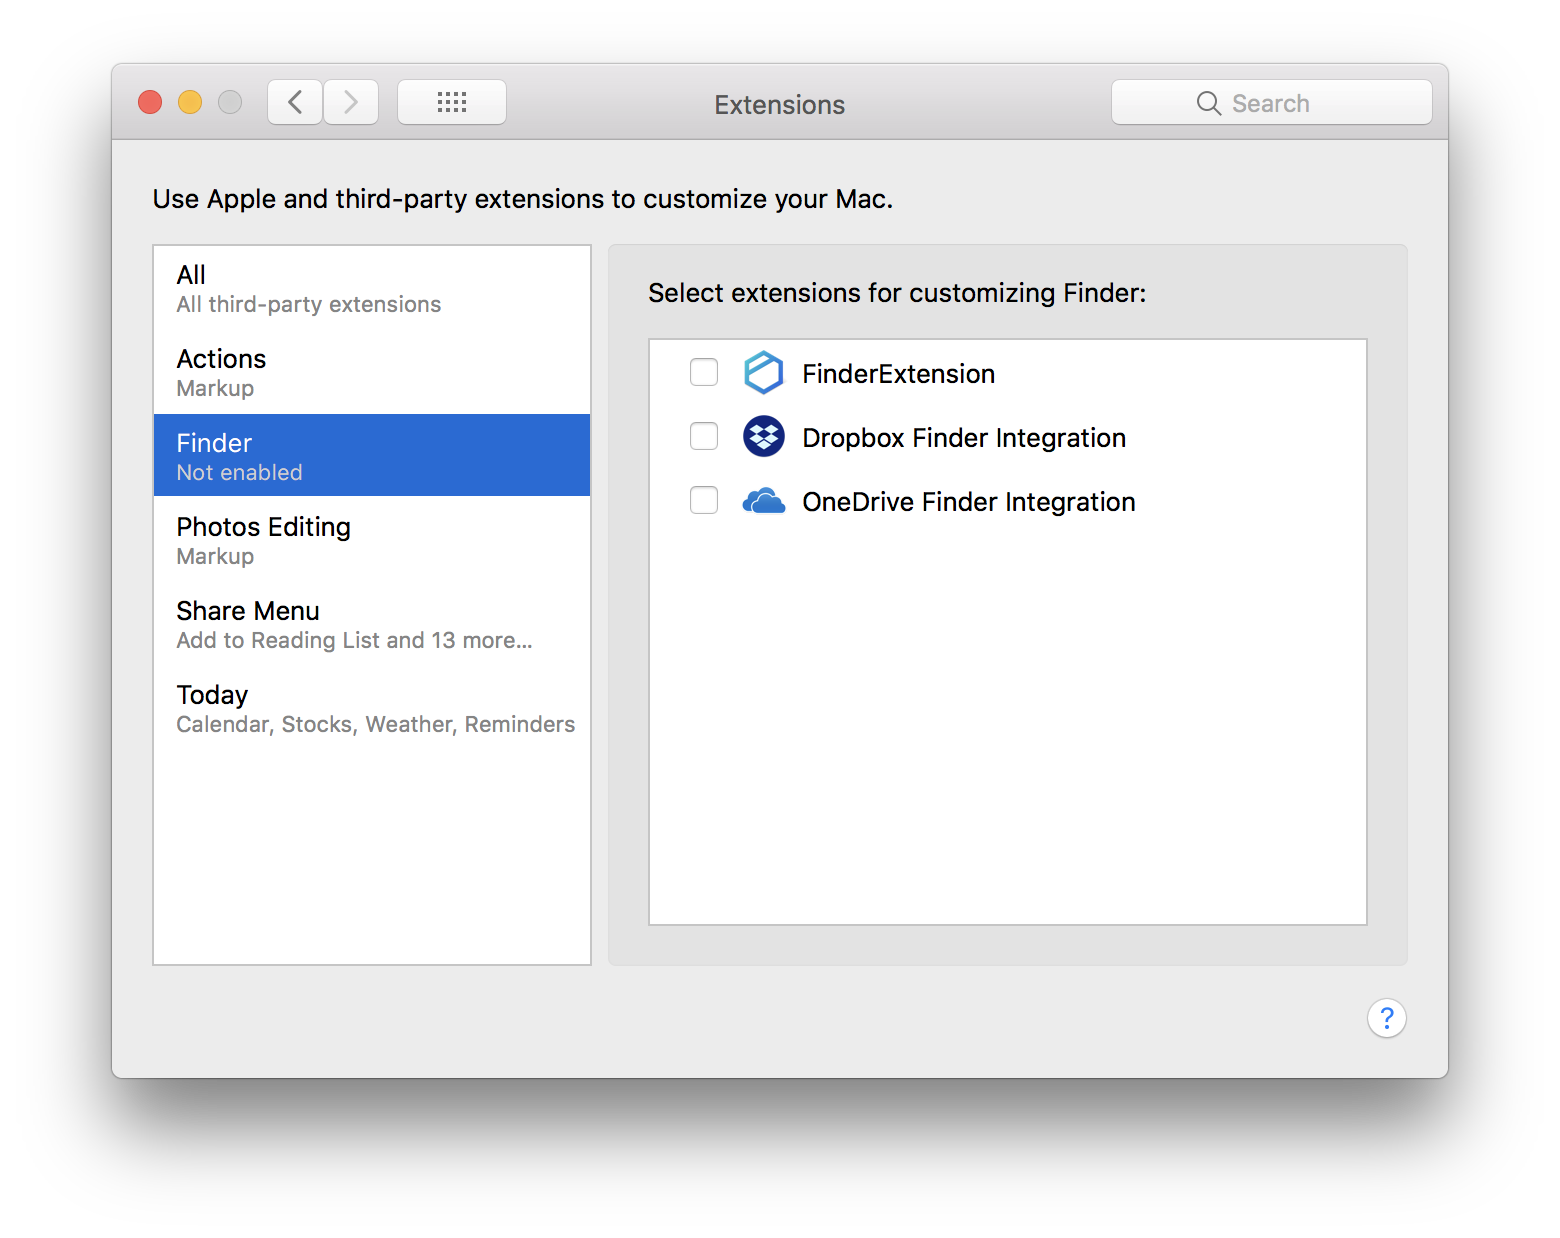This screenshot has width=1560, height=1238.
Task: Select the Photos Editing category
Action: tap(372, 540)
